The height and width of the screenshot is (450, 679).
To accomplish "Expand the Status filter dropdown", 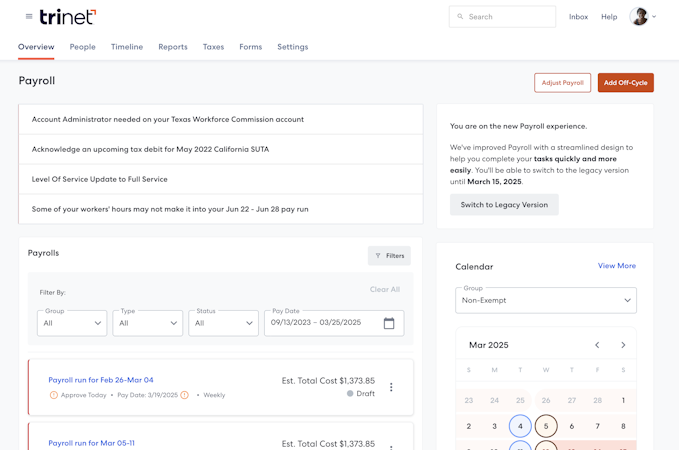I will 223,323.
